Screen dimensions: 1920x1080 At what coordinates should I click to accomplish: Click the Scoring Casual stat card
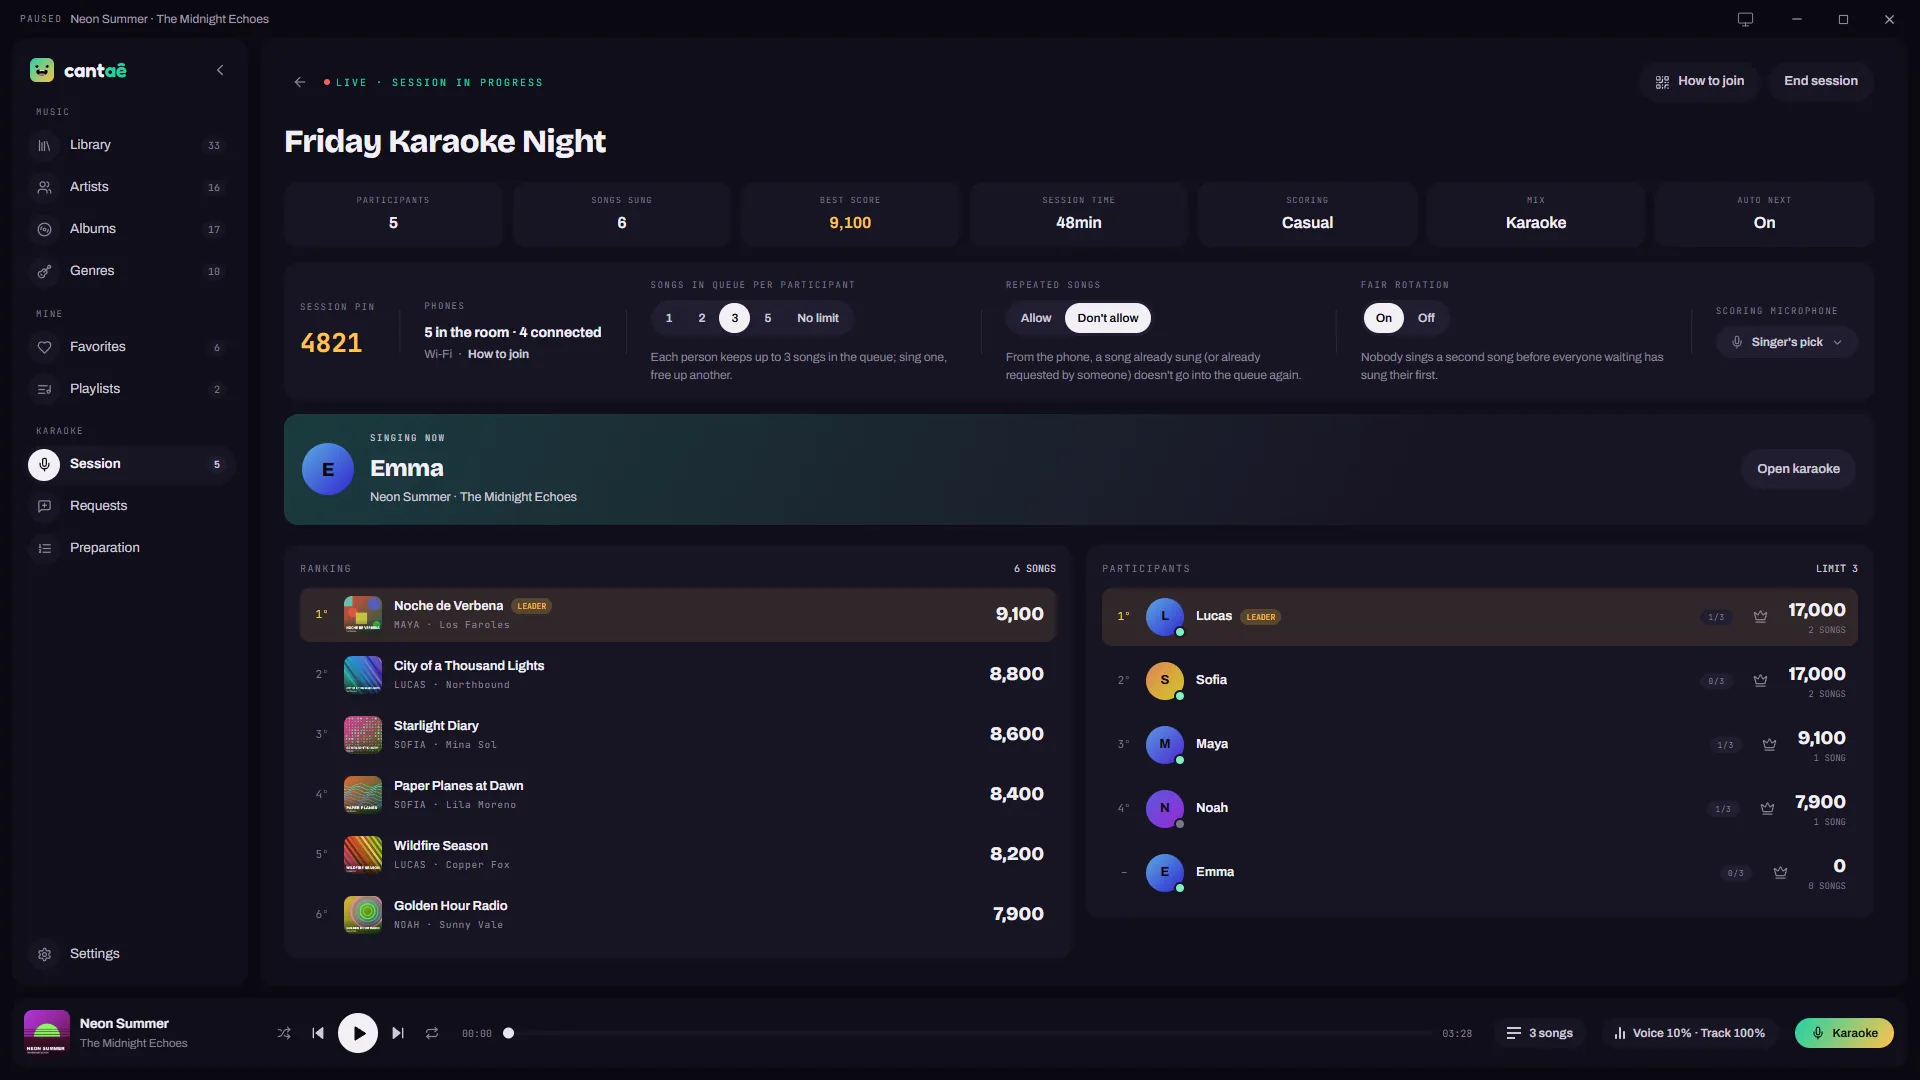click(x=1307, y=214)
